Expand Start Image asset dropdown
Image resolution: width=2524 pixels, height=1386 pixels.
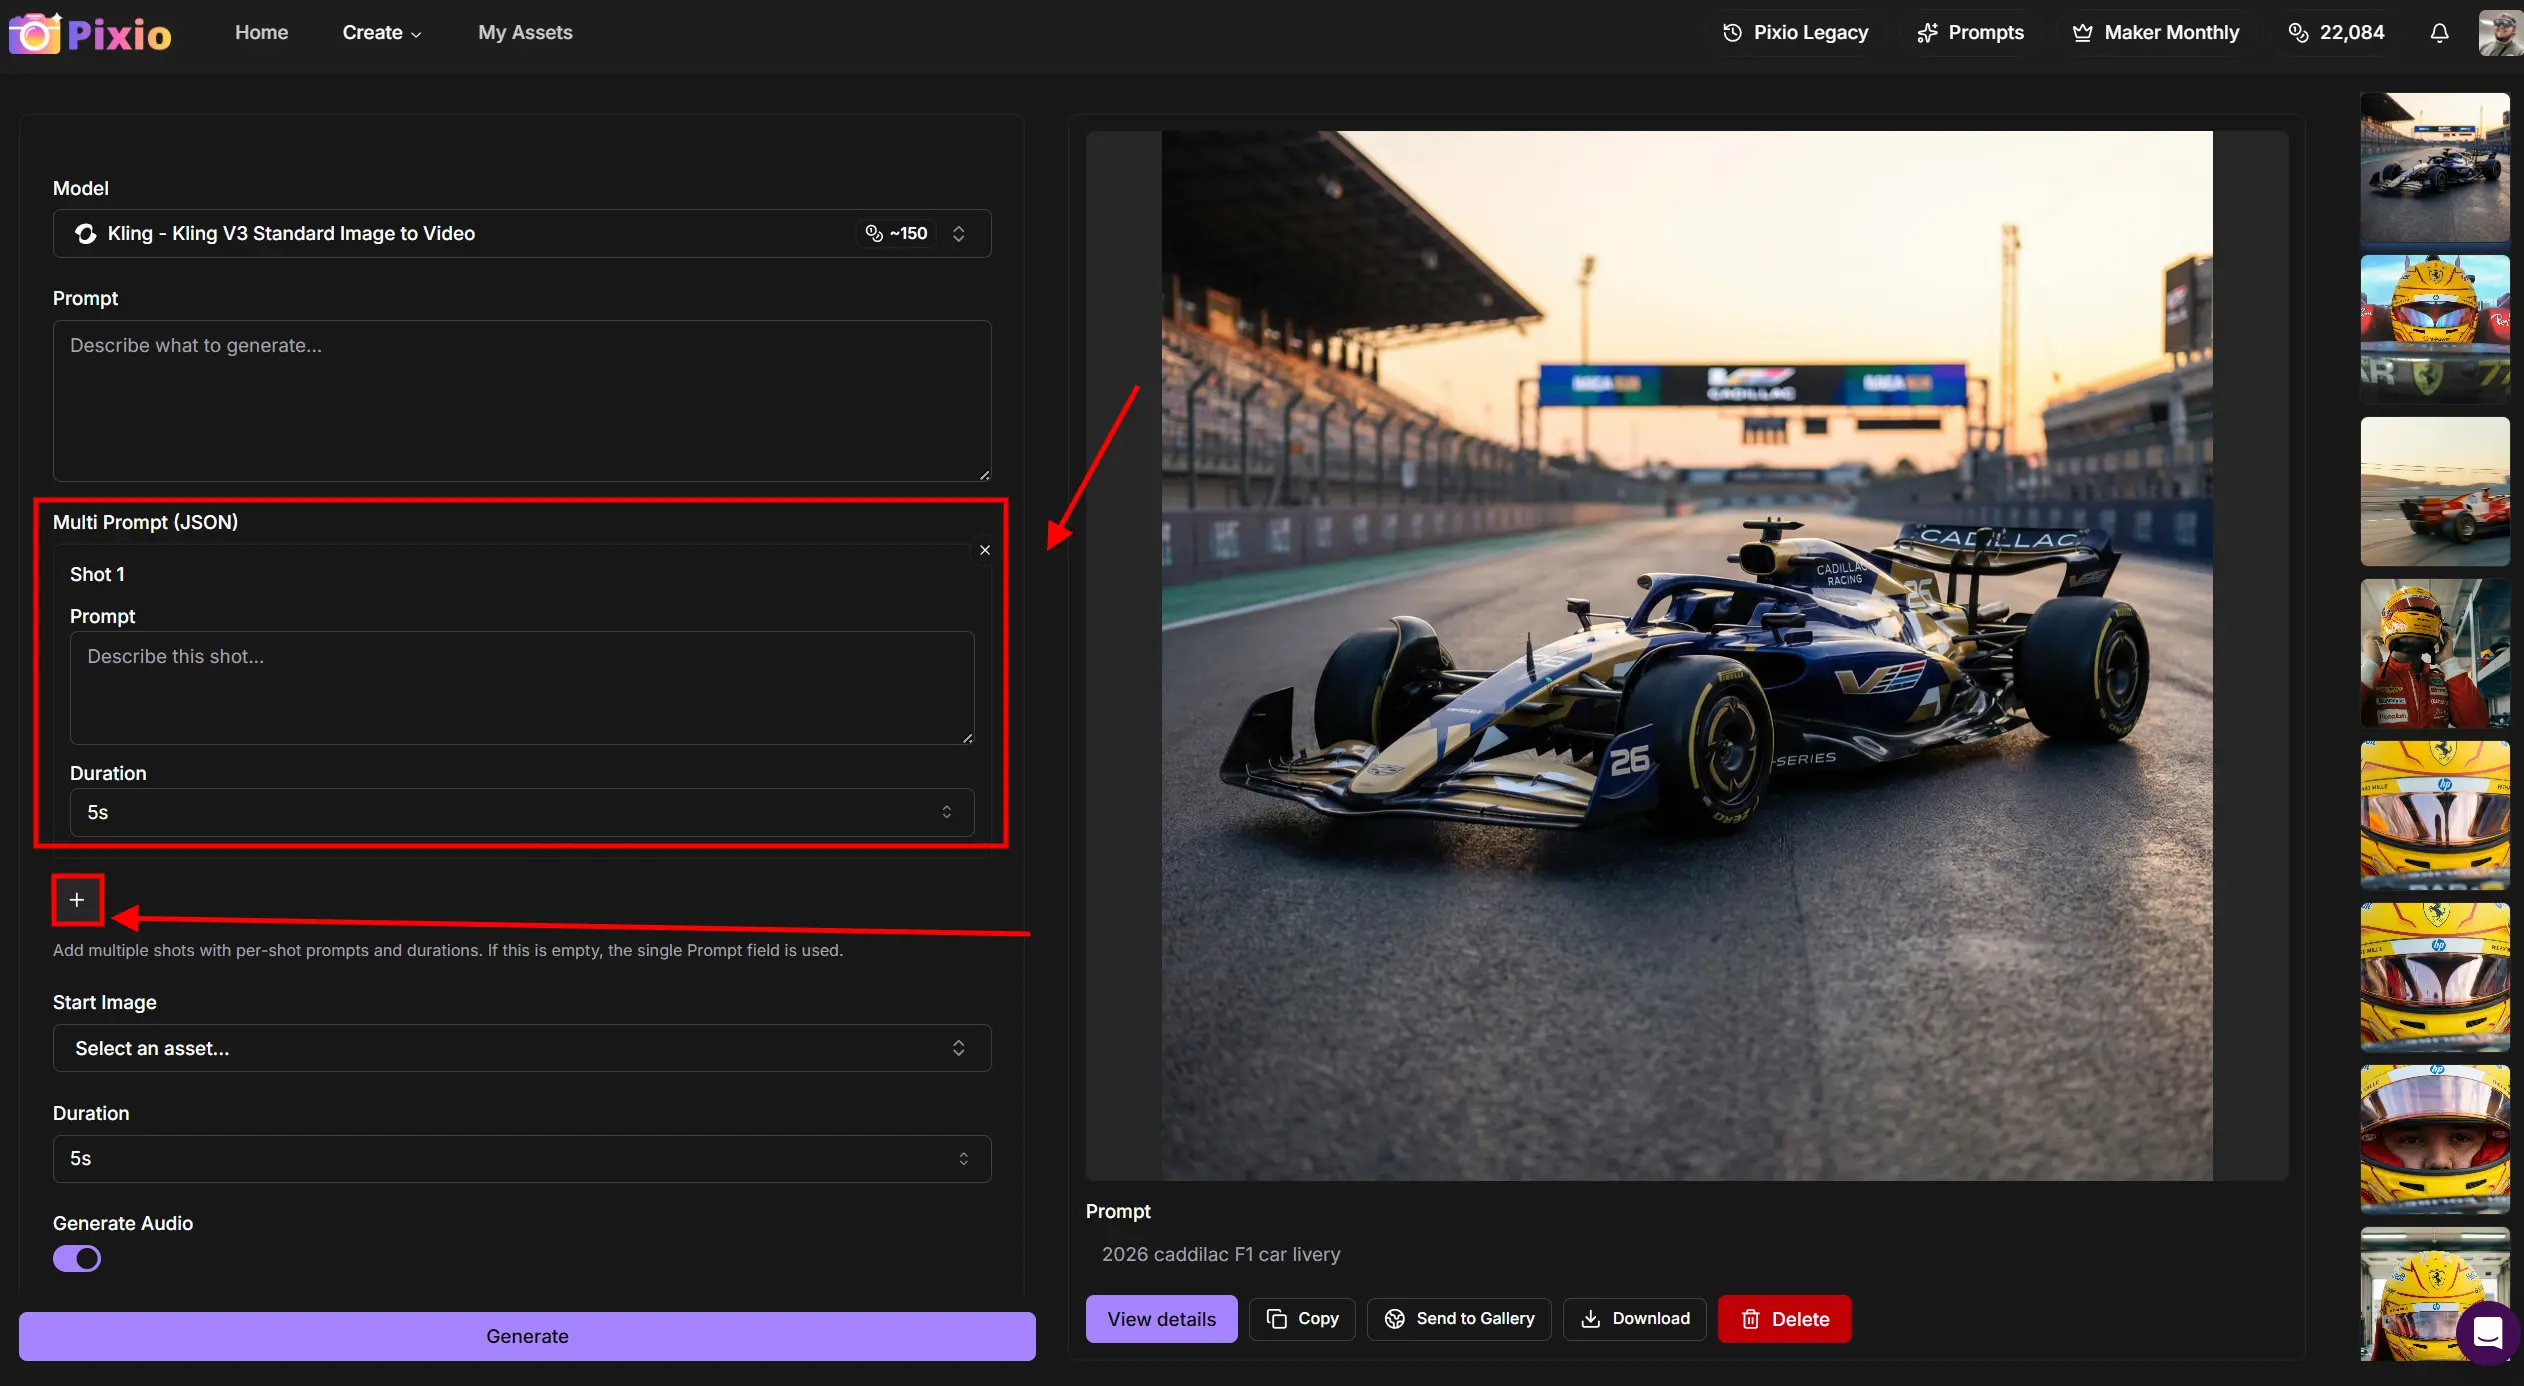521,1048
